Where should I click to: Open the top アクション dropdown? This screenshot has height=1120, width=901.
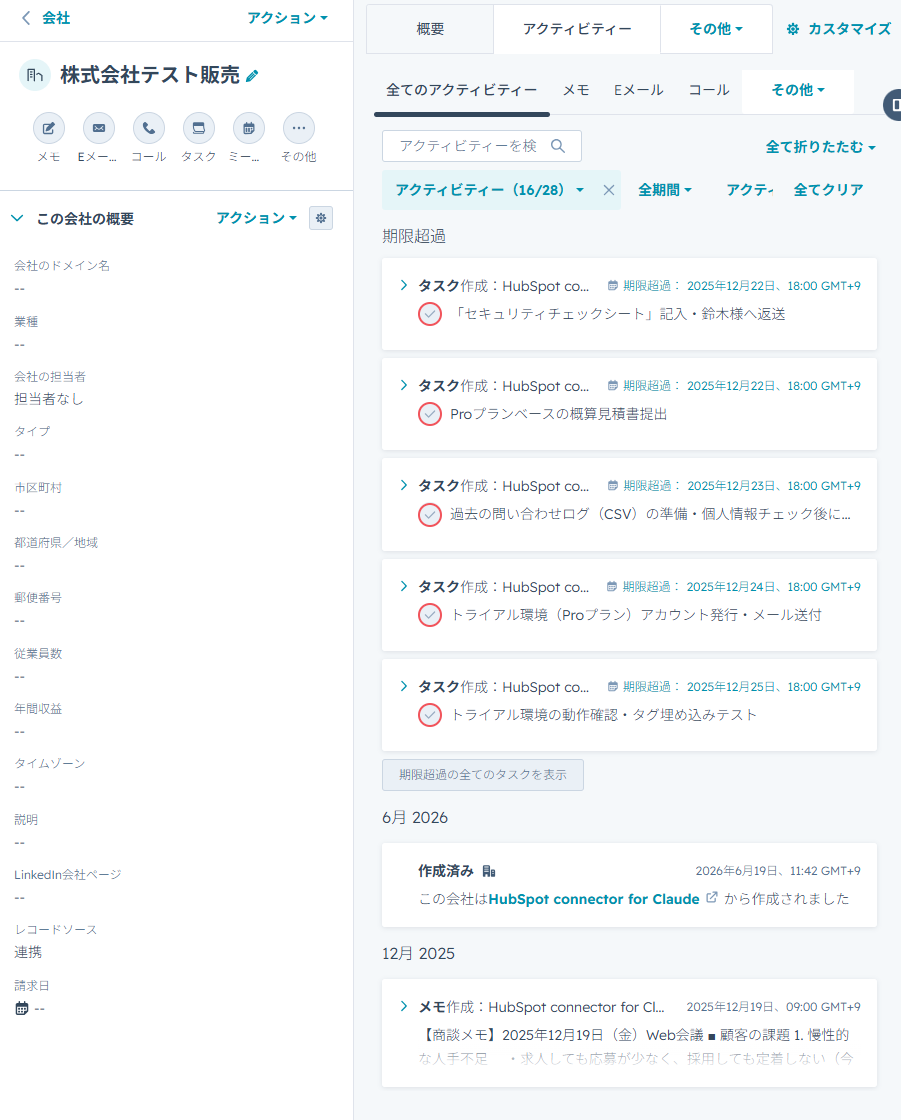[x=287, y=18]
